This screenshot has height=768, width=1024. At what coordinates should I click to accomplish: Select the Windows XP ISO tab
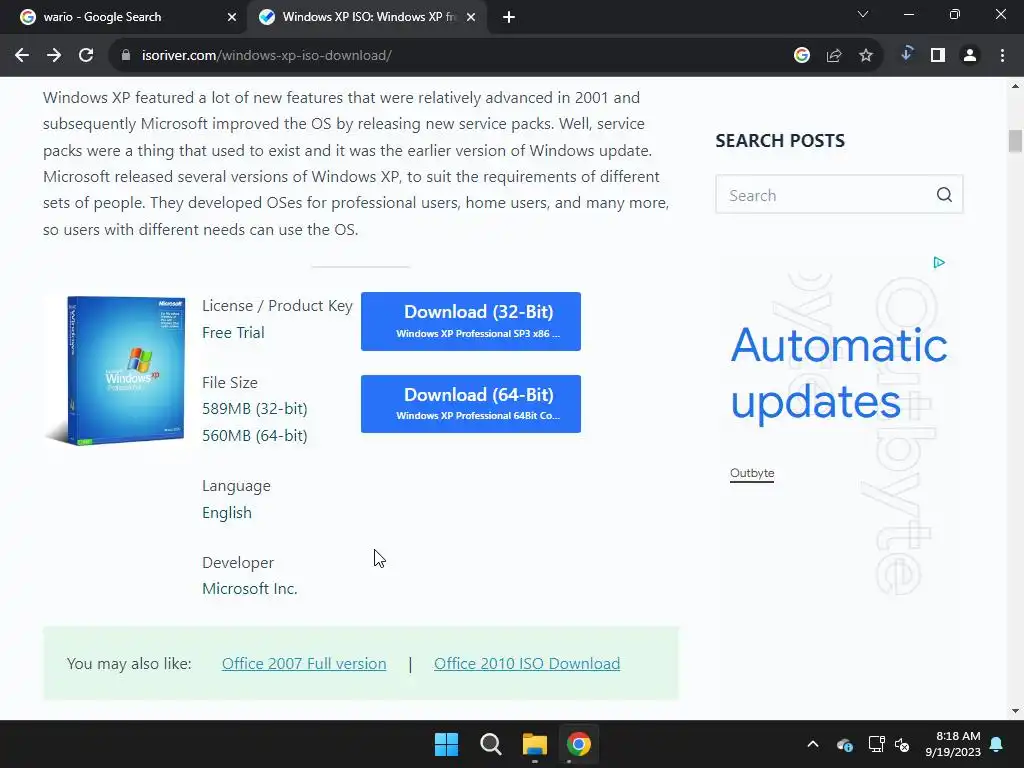tap(367, 17)
